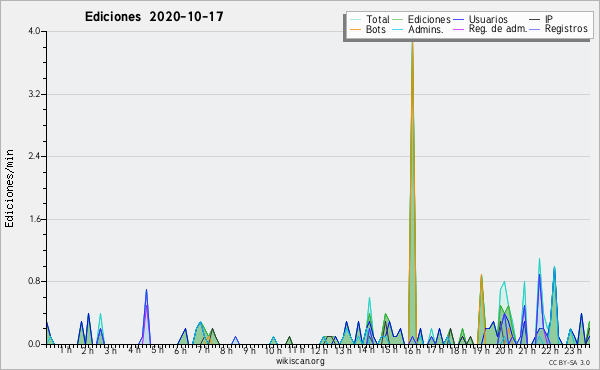Image resolution: width=600 pixels, height=370 pixels.
Task: Click the 'Ediciones' legend label
Action: [429, 19]
